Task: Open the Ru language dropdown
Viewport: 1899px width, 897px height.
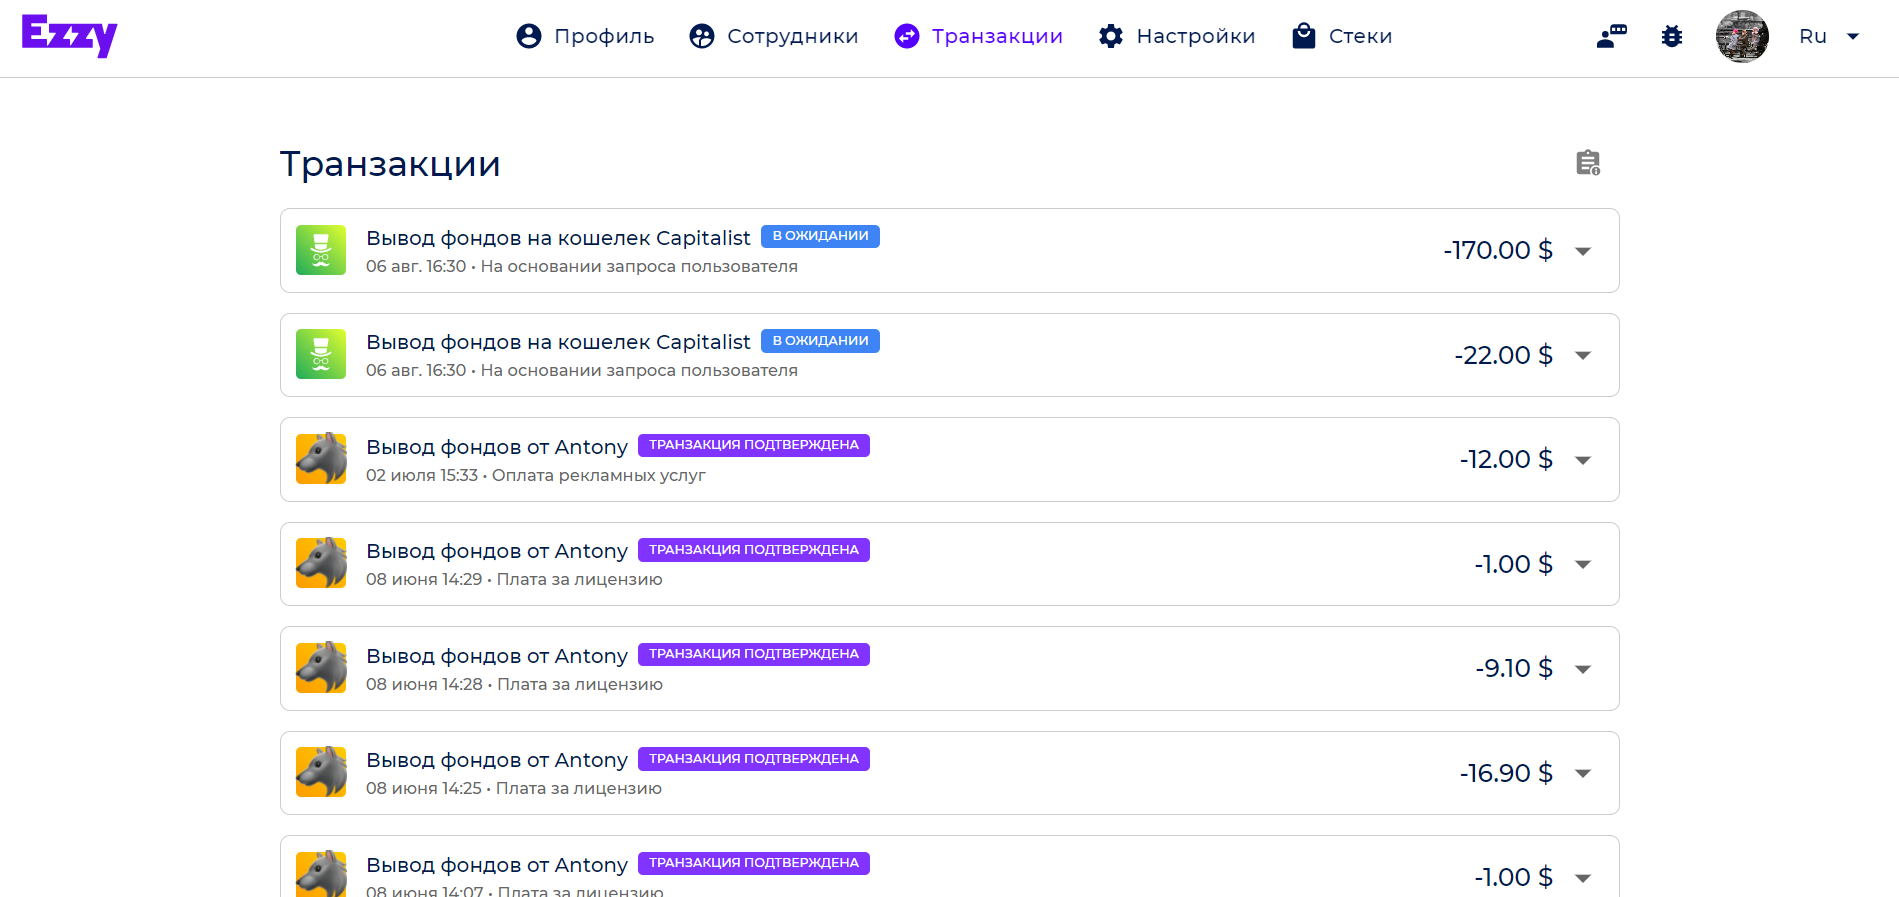Action: coord(1829,36)
